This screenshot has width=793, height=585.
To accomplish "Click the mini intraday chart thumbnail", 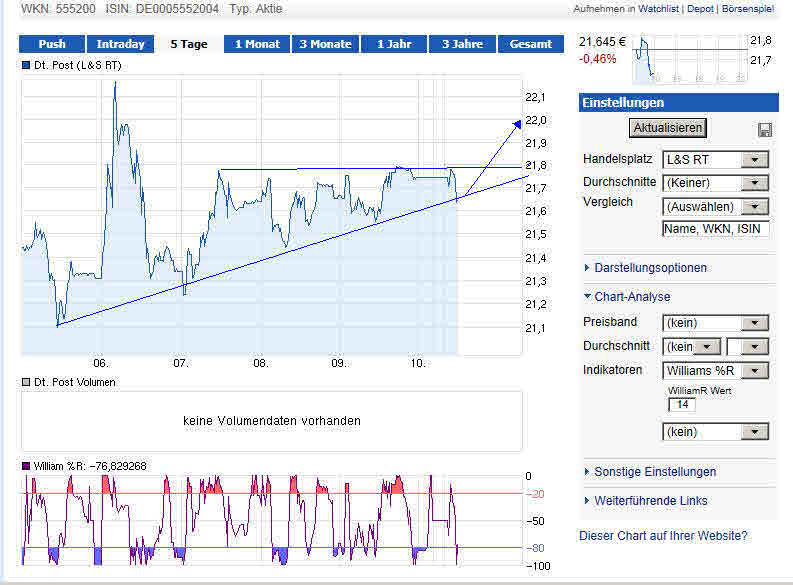I will point(690,59).
